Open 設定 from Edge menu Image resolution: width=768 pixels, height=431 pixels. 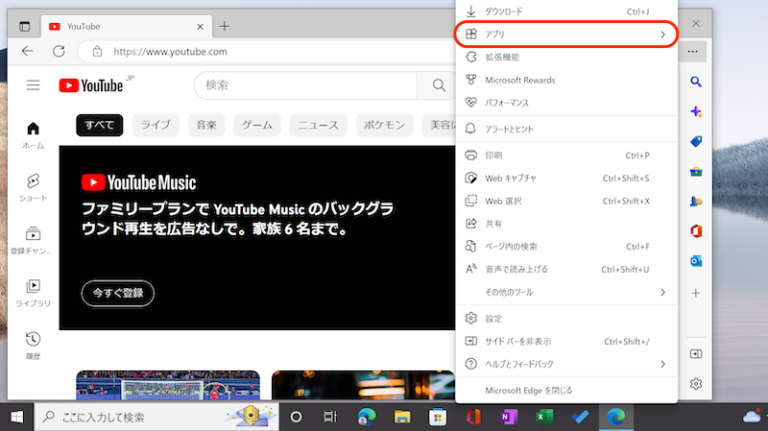pyautogui.click(x=567, y=318)
